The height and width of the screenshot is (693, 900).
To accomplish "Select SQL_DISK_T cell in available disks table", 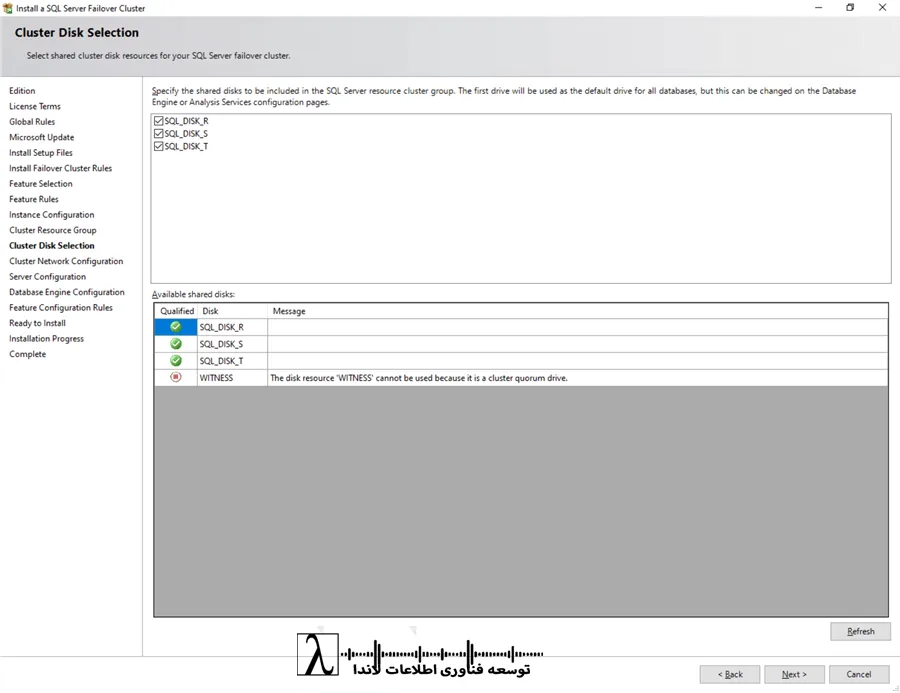I will pos(232,361).
